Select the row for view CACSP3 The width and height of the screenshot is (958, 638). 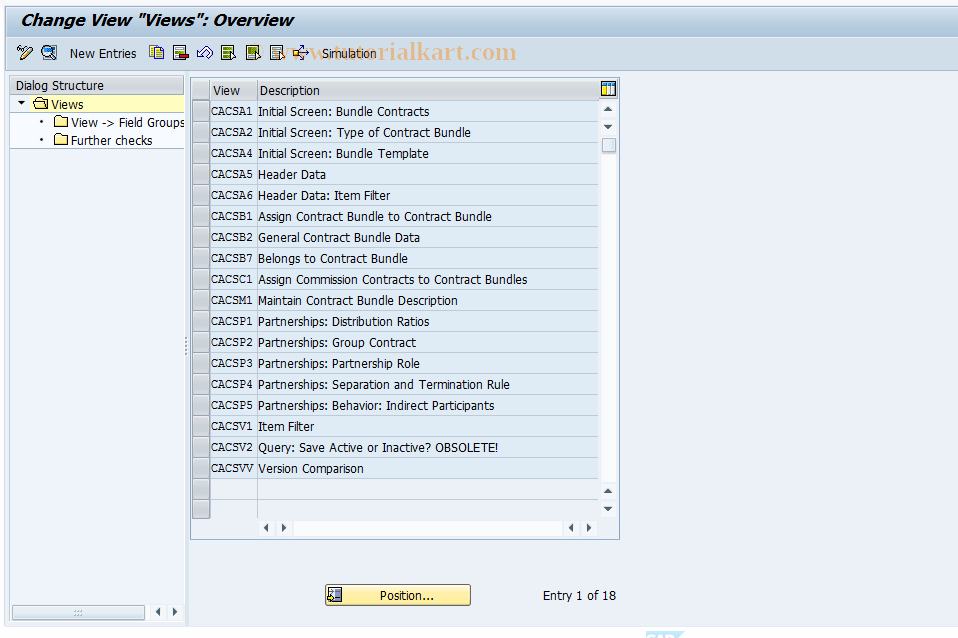(200, 363)
